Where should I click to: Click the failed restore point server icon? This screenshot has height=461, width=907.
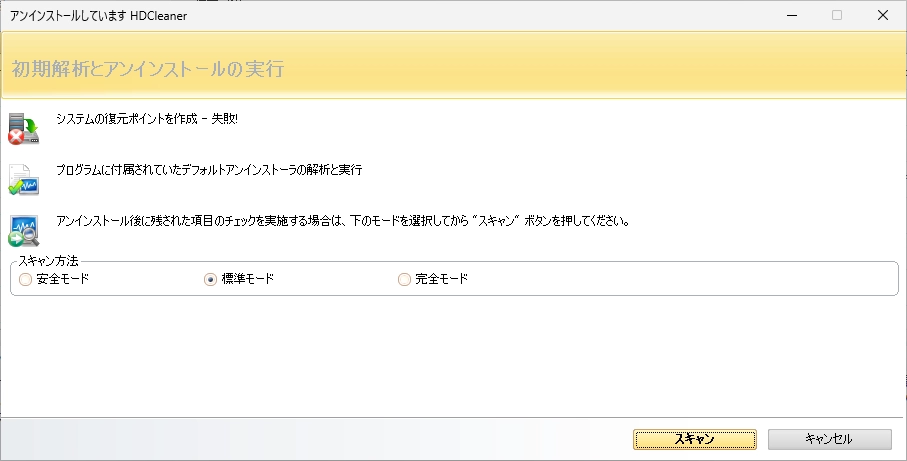(23, 128)
